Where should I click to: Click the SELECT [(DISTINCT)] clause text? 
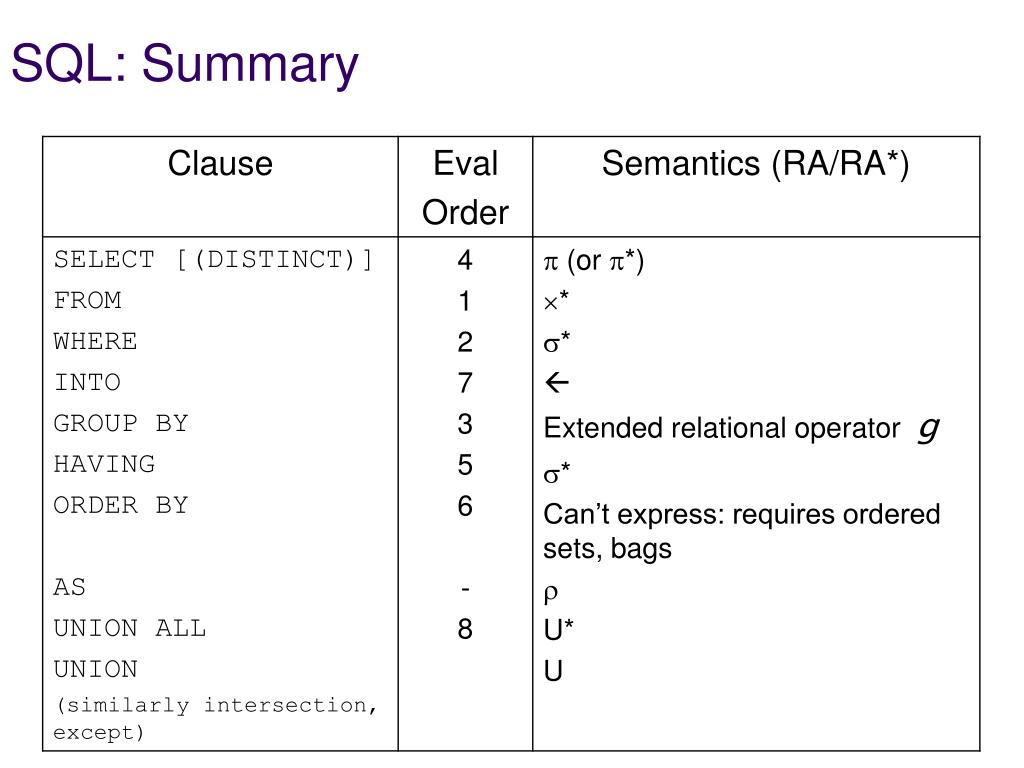(213, 260)
